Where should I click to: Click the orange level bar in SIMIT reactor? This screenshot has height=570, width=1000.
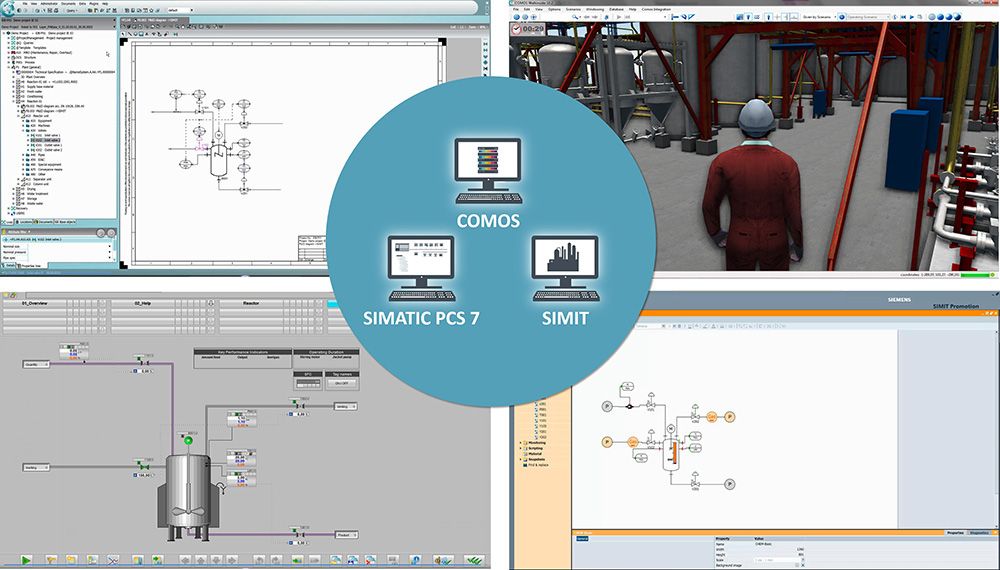675,453
